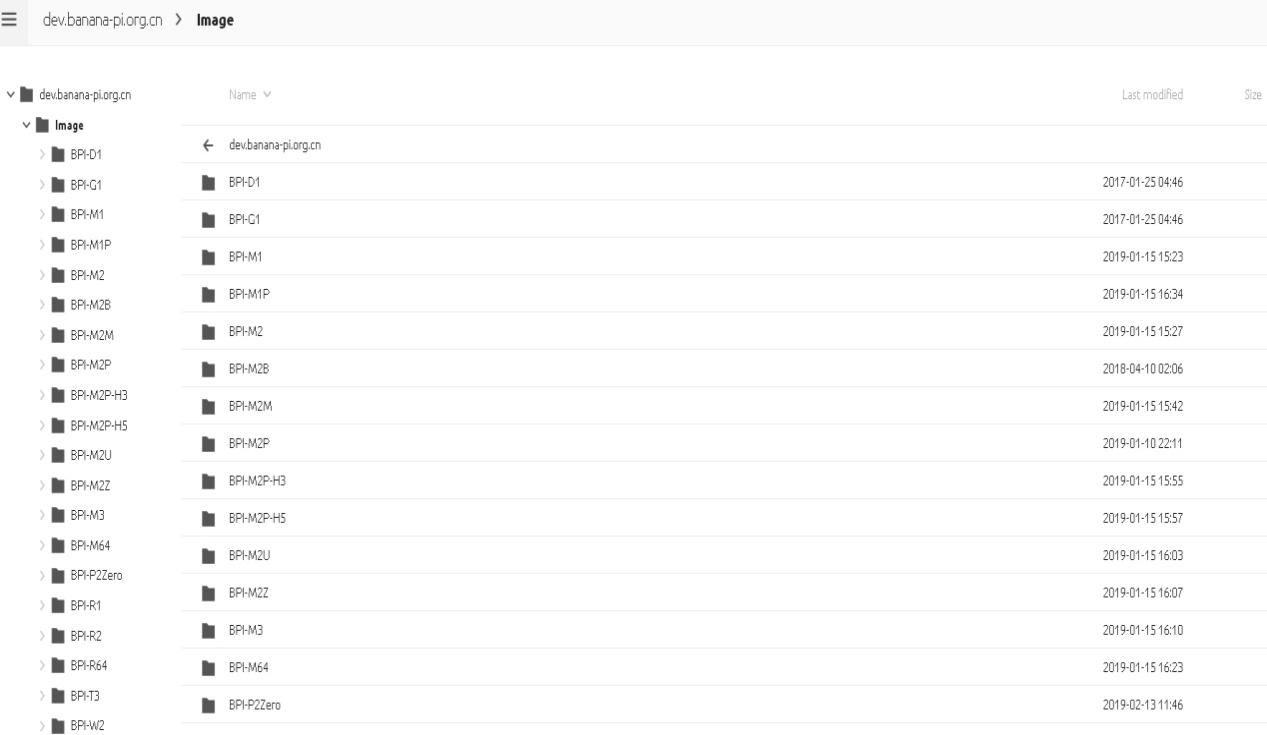Click the BPI-M2U folder icon in file list
The width and height of the screenshot is (1267, 735).
click(208, 556)
